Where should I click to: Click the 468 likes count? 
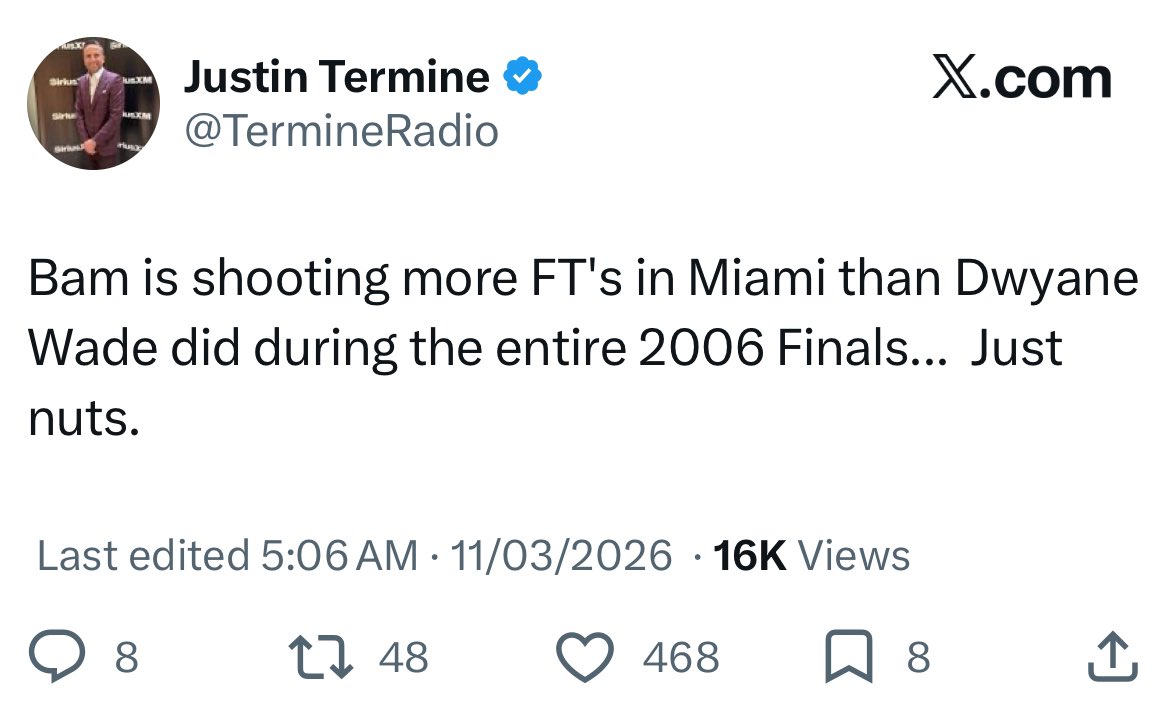click(x=680, y=658)
